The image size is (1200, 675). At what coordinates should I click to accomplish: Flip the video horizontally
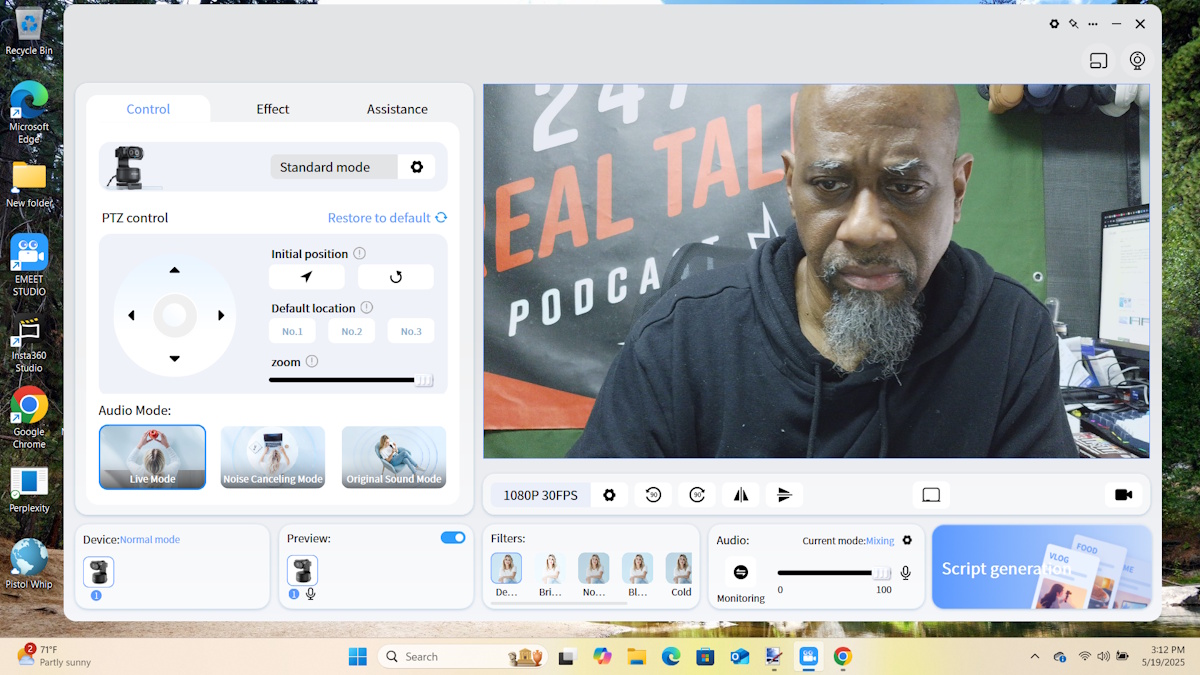(741, 495)
